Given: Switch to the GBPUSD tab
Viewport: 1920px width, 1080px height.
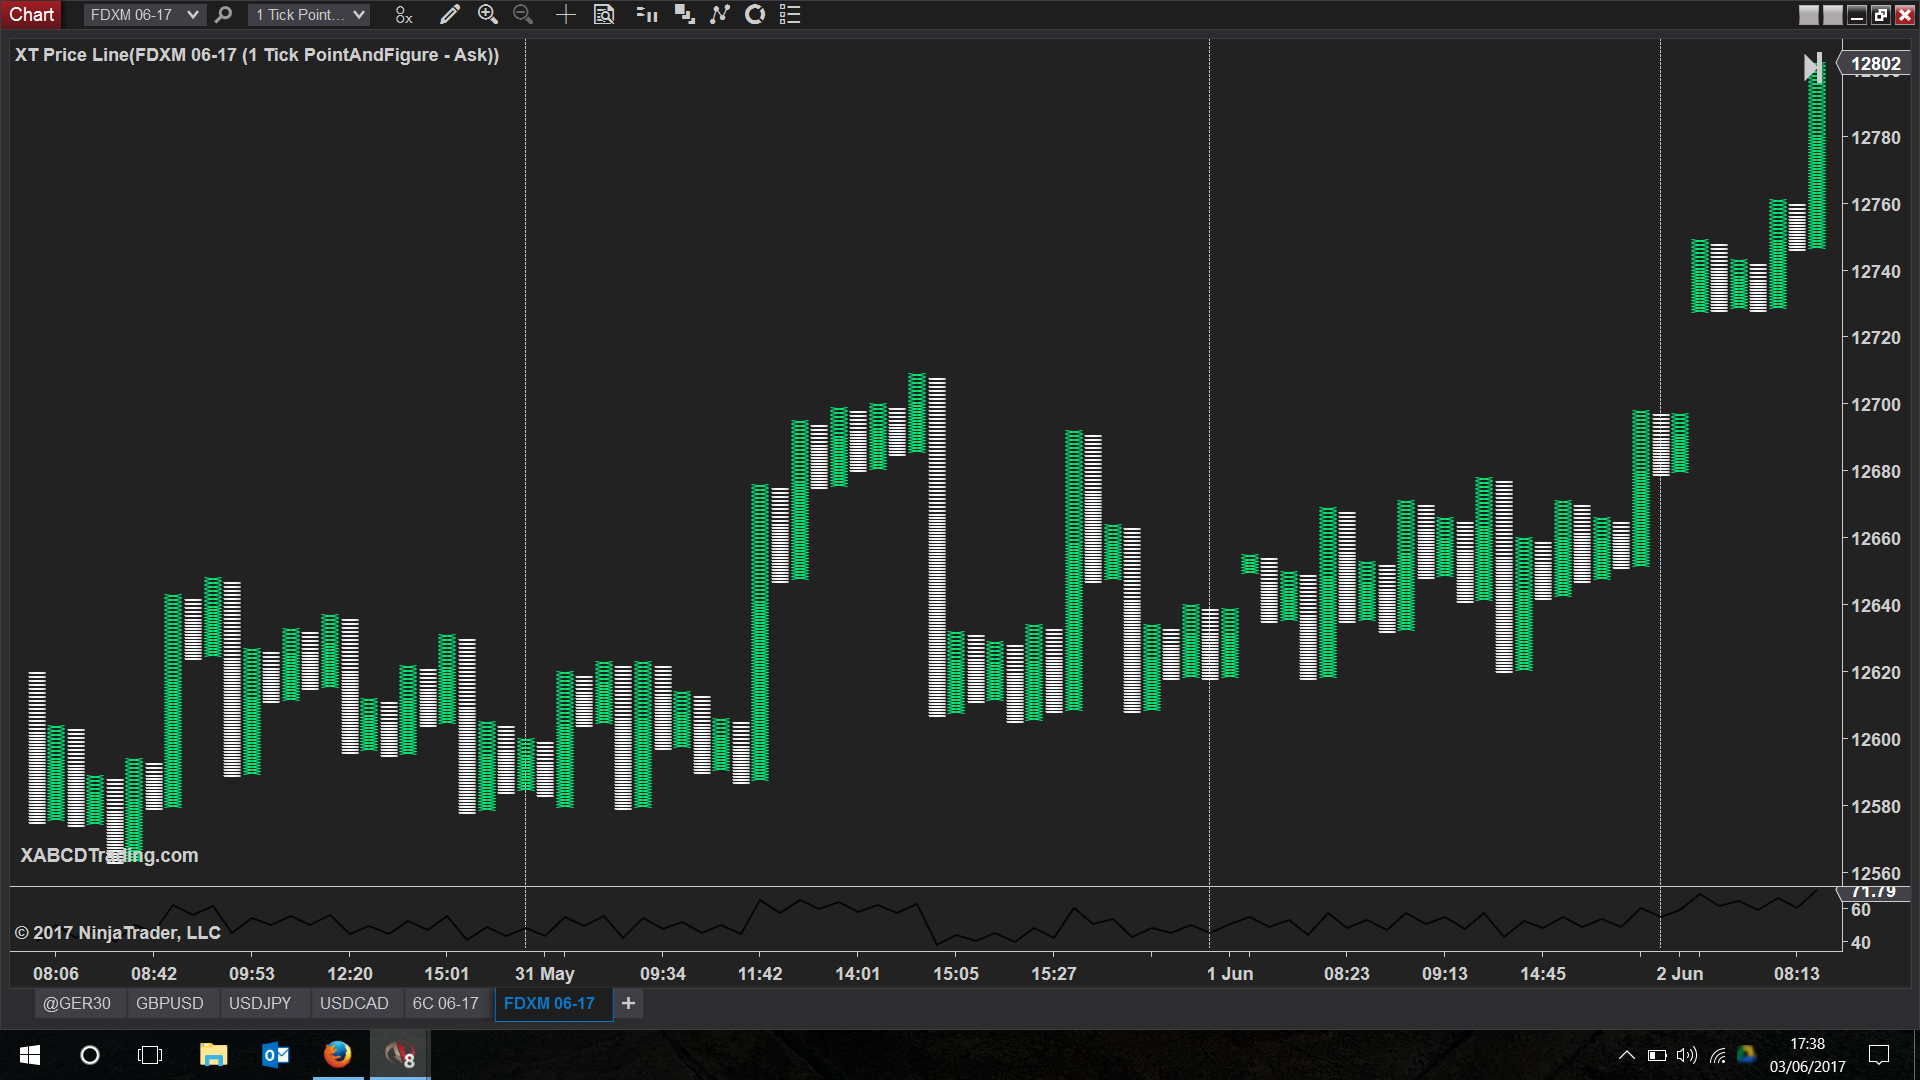Looking at the screenshot, I should point(169,1003).
